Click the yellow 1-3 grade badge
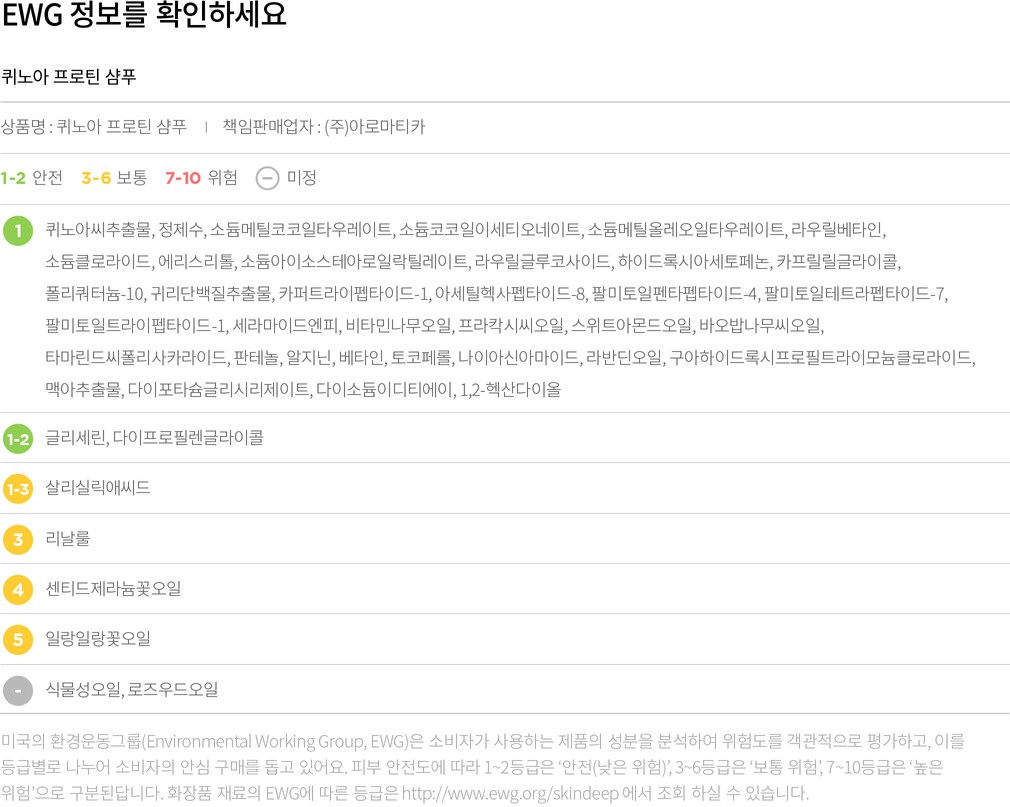1010x807 pixels. point(18,489)
